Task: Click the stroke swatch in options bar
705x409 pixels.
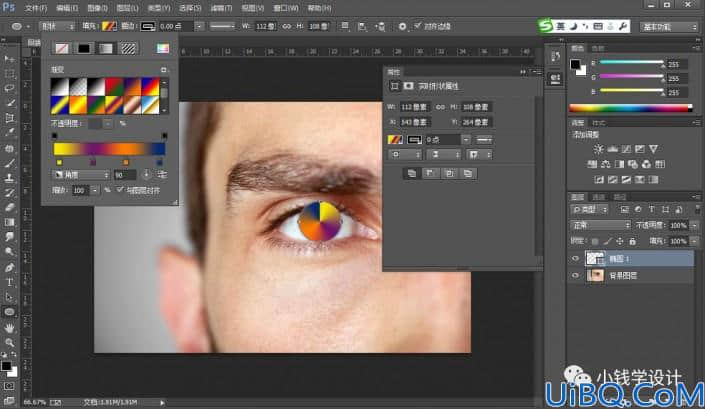Action: [147, 27]
